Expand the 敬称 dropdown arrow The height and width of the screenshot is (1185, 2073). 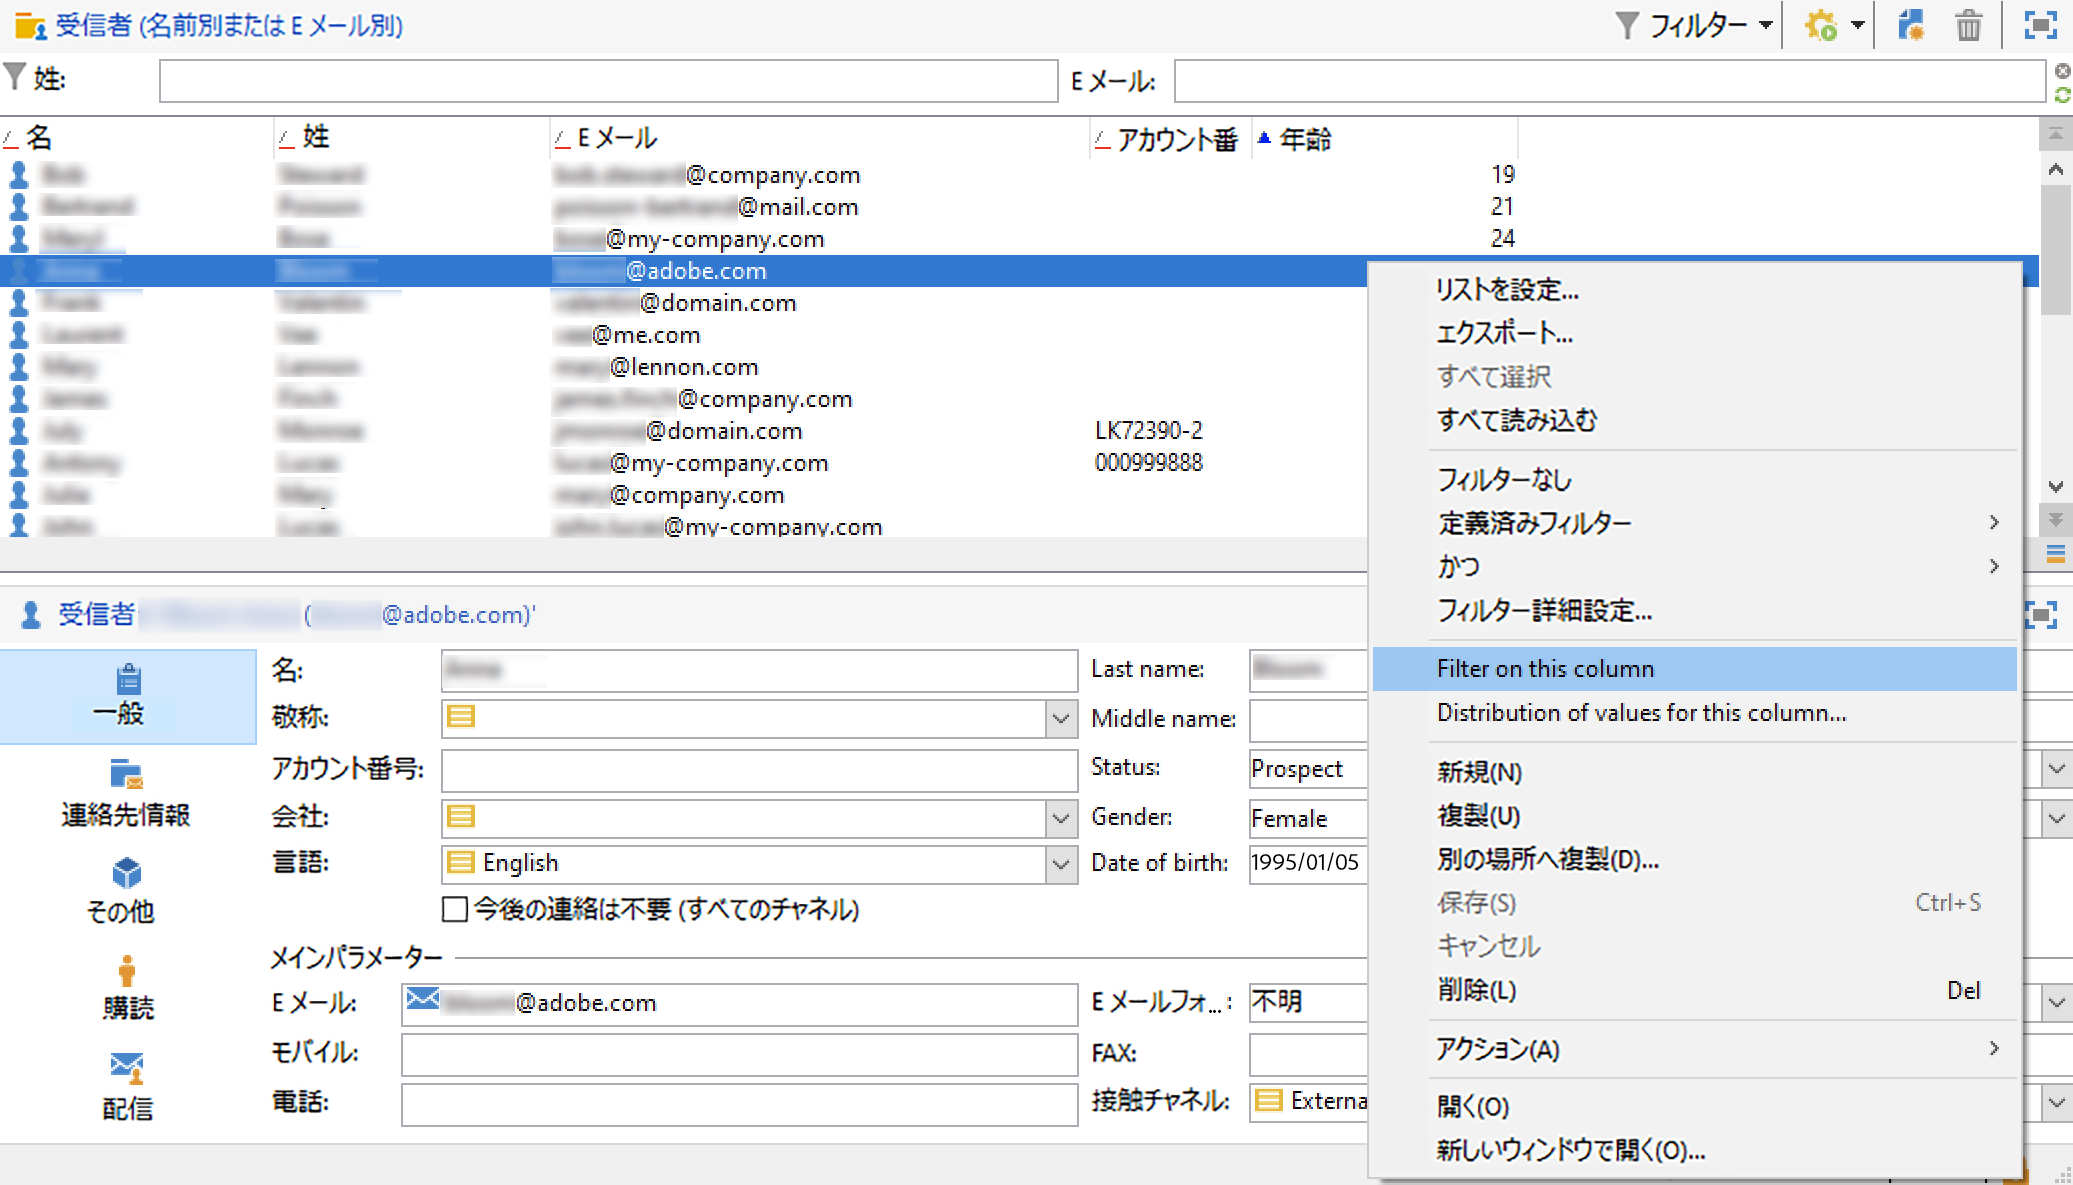coord(1060,718)
